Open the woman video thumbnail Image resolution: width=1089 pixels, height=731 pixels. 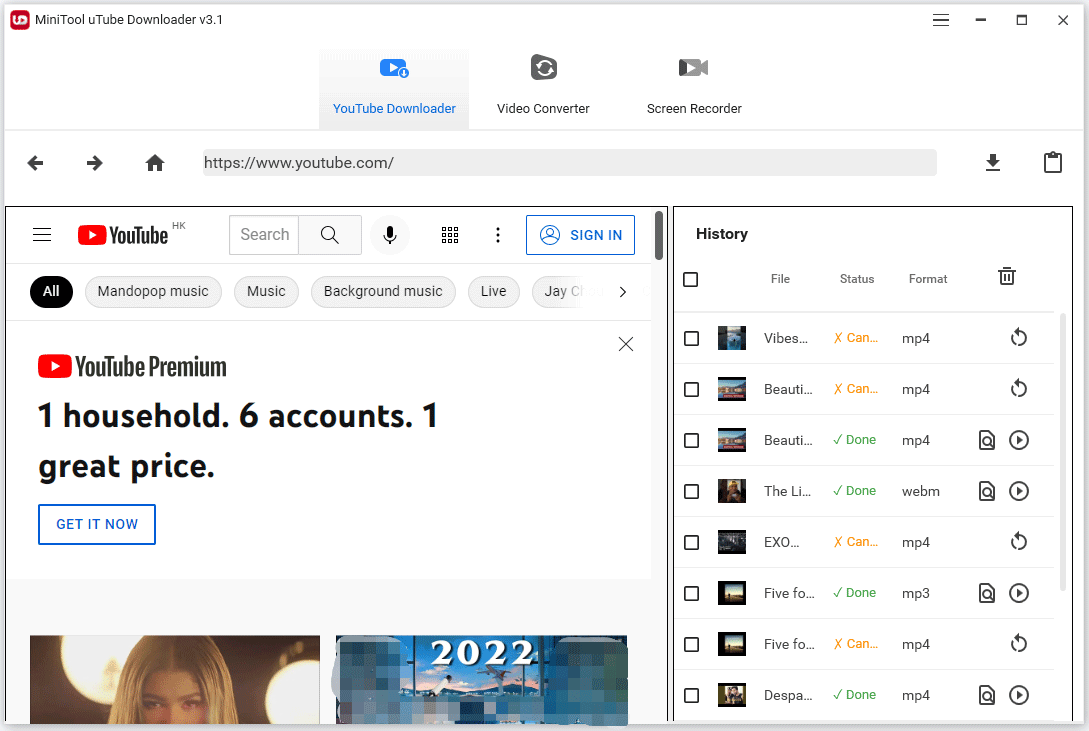175,680
